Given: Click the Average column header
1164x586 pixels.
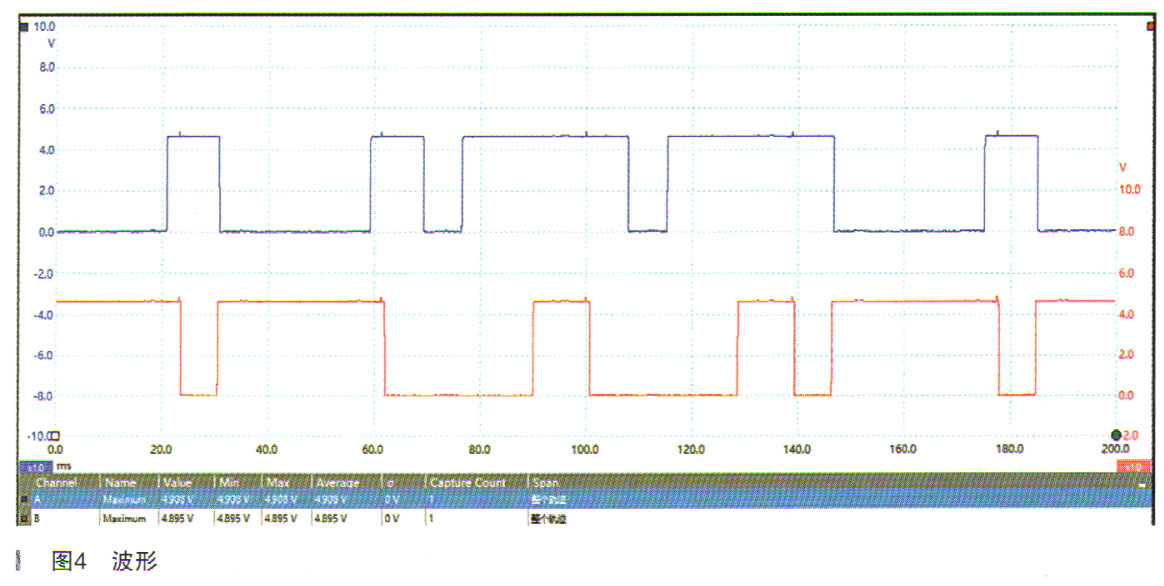Looking at the screenshot, I should click(x=338, y=483).
